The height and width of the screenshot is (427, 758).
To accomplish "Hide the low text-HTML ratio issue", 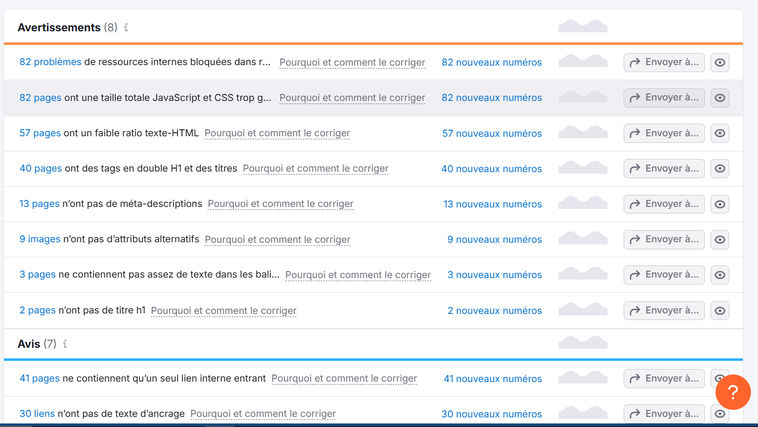I will tap(720, 133).
